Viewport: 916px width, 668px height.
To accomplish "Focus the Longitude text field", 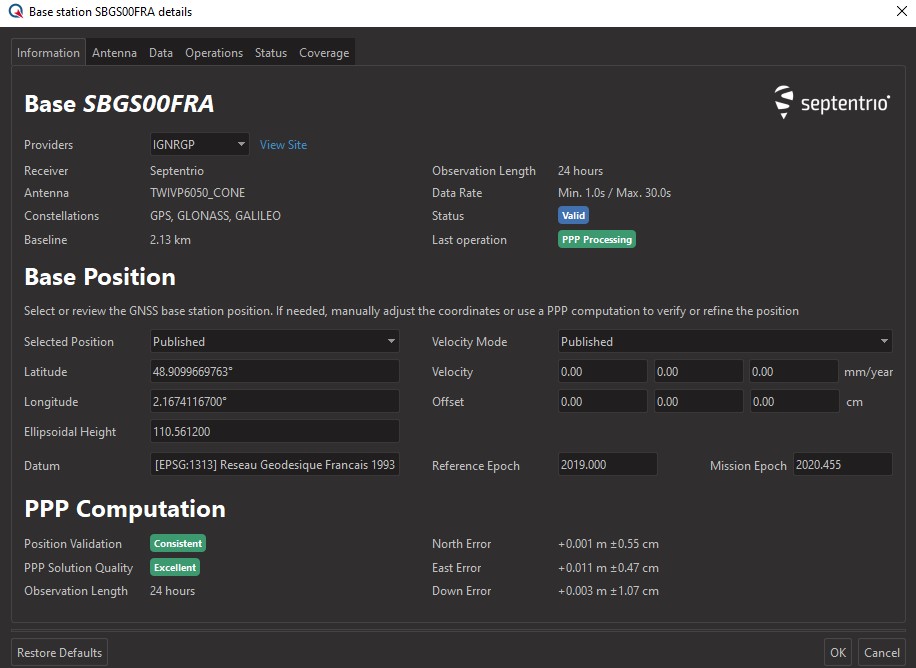I will (274, 402).
